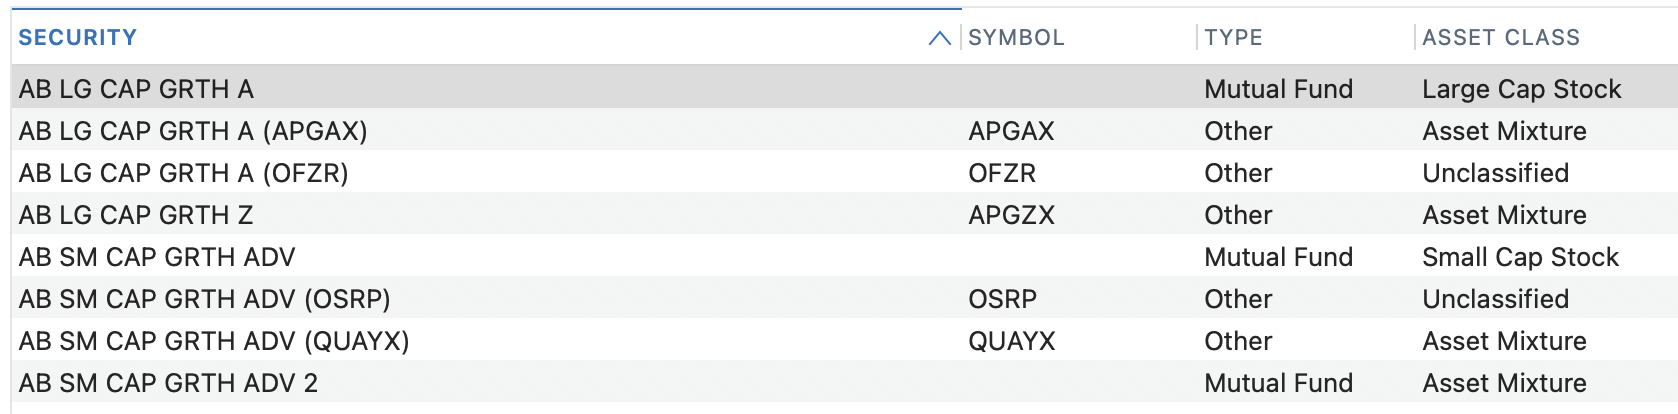Click the OFZR symbol cell
This screenshot has width=1678, height=414.
pyautogui.click(x=1002, y=173)
